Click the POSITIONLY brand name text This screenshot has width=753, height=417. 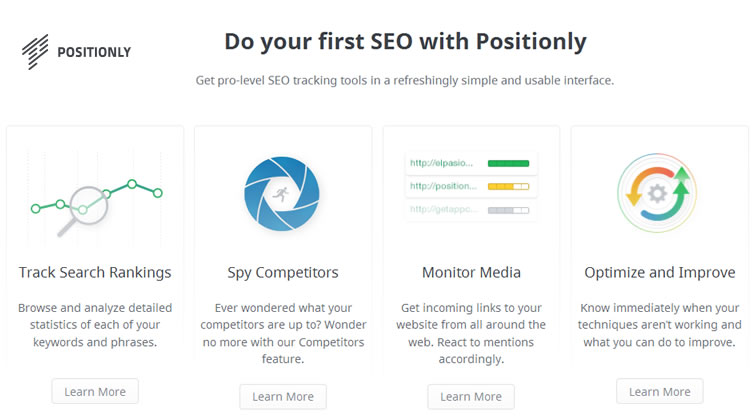[94, 52]
